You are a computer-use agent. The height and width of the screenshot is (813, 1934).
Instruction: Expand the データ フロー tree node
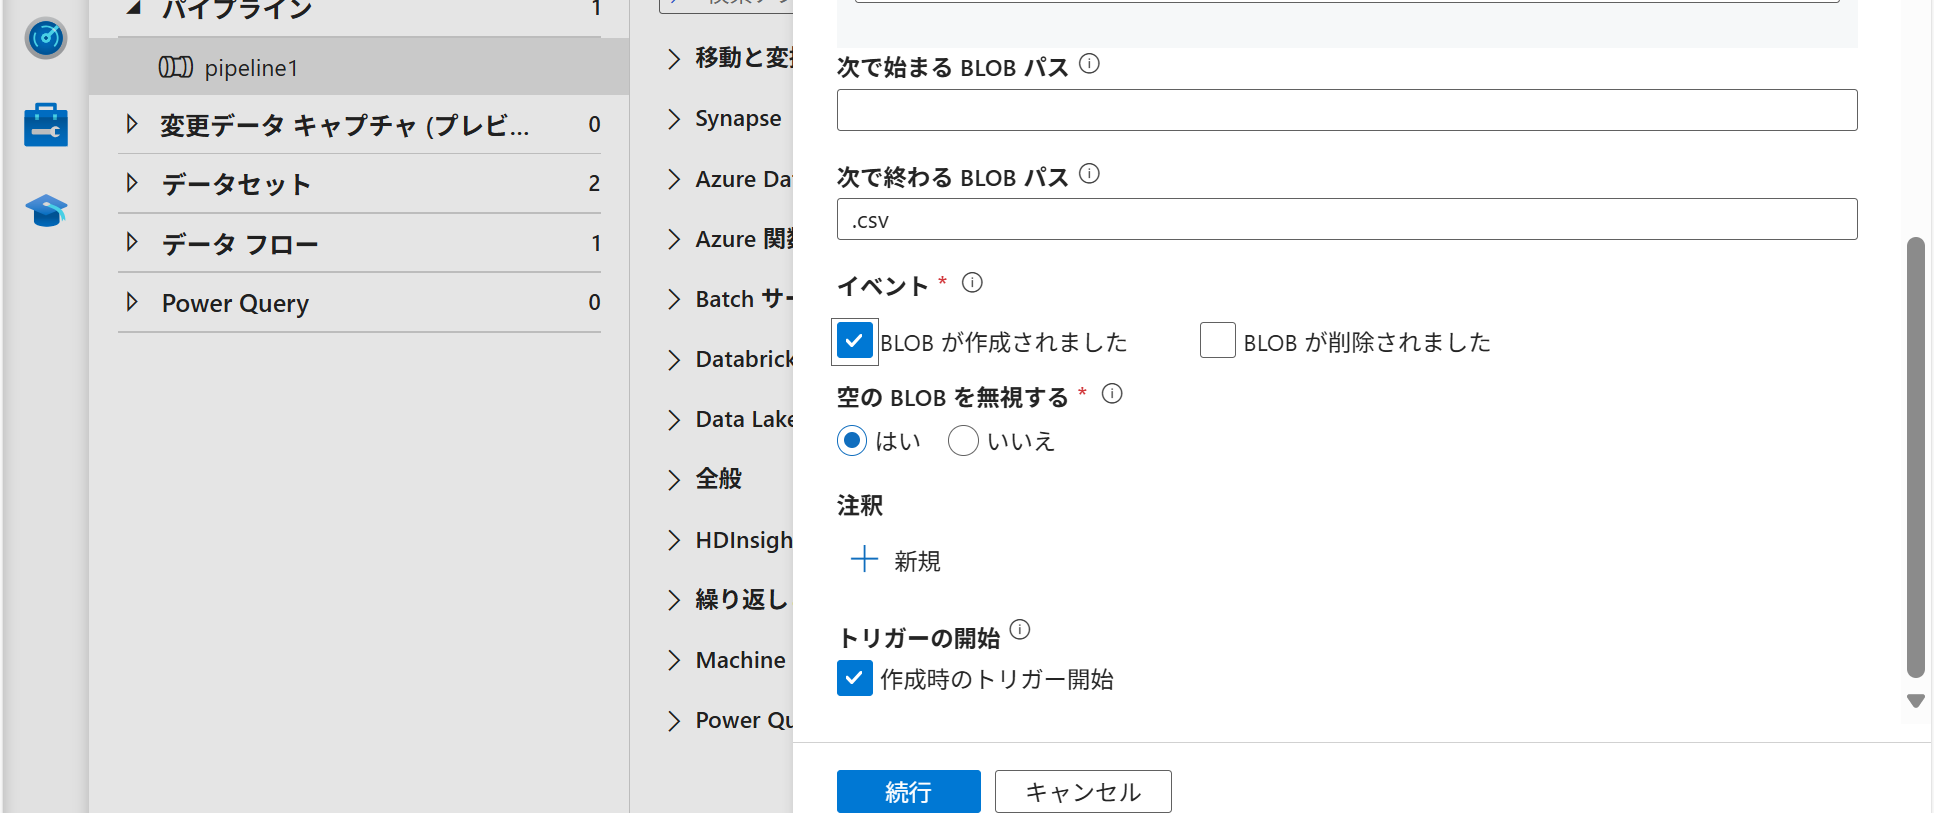(x=132, y=243)
